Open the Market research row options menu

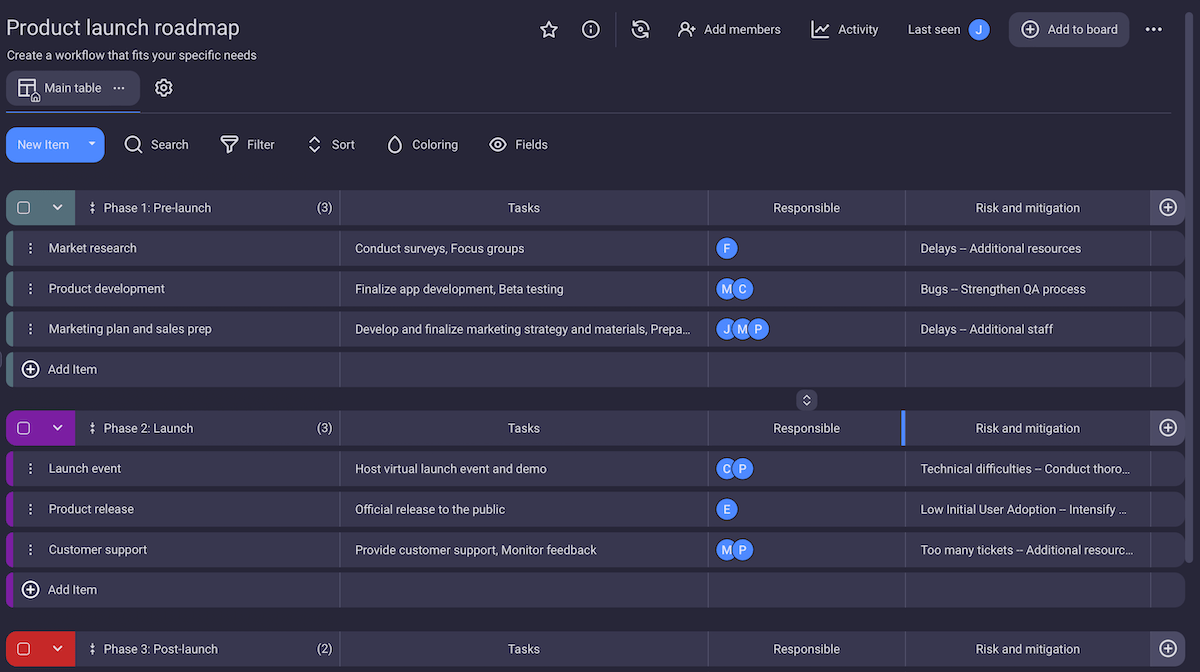coord(29,248)
